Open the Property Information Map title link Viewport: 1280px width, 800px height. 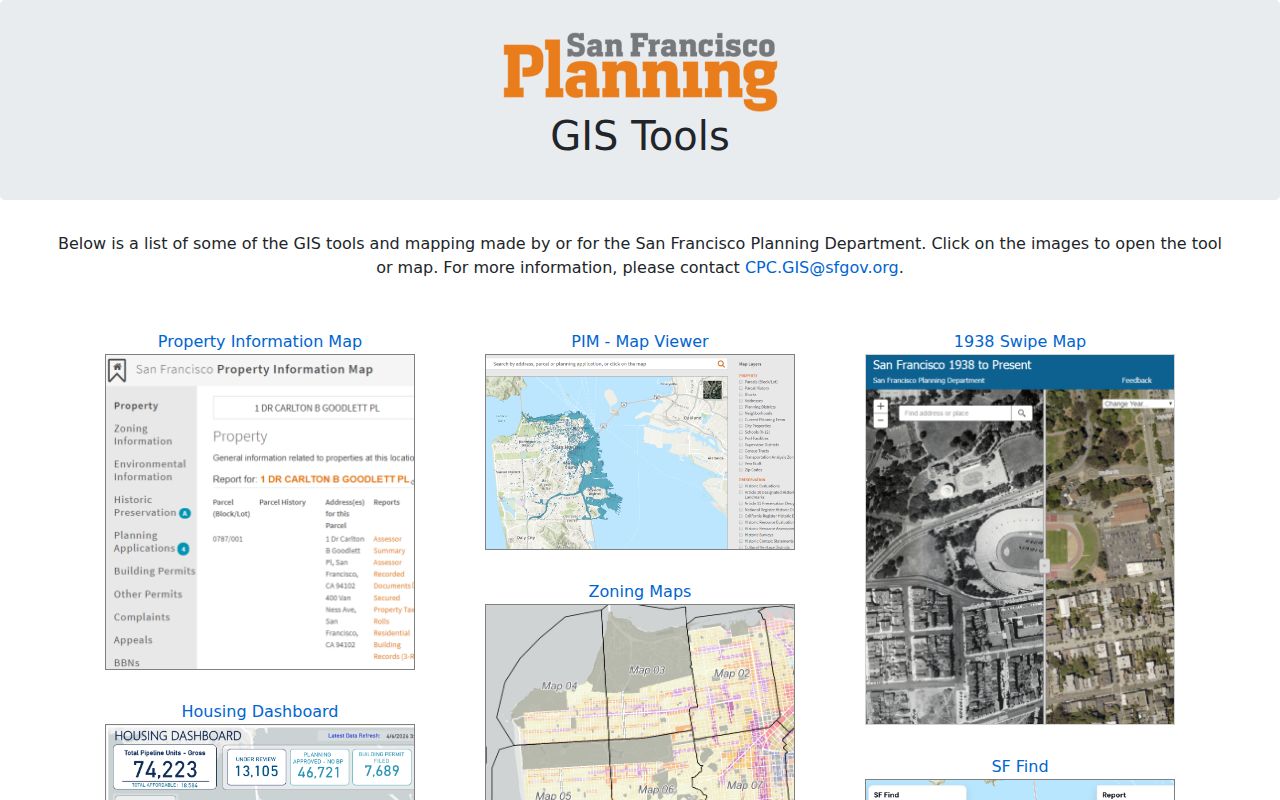pos(260,342)
